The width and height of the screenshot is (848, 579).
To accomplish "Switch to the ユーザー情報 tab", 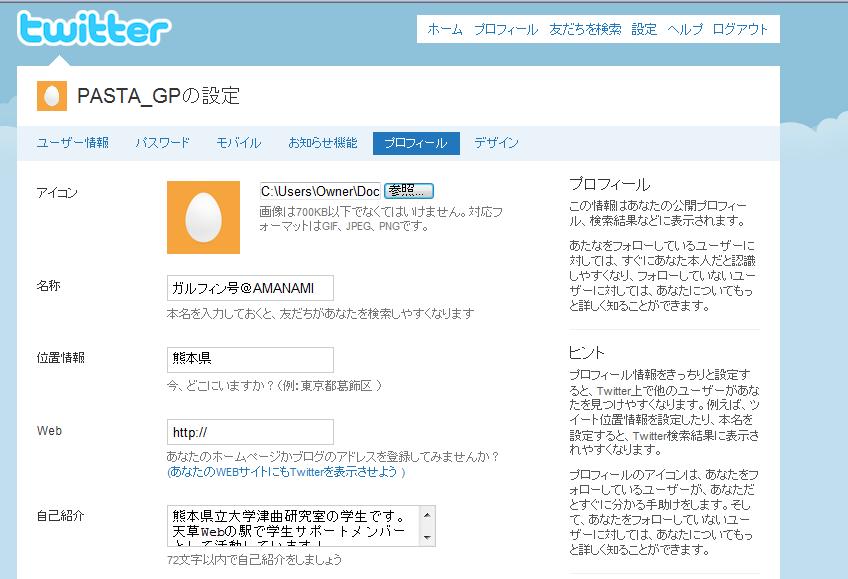I will point(72,143).
